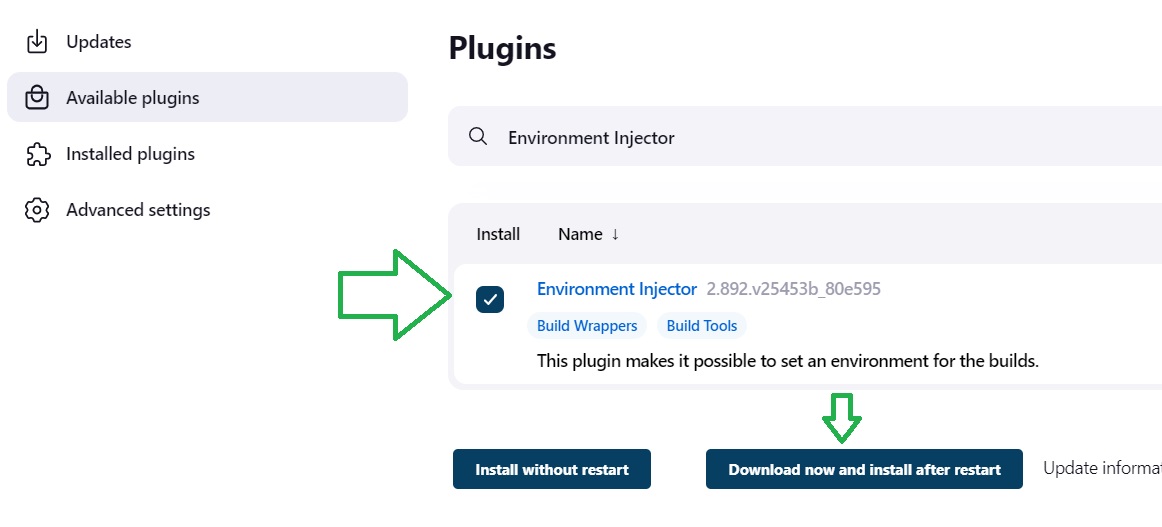
Task: Click Install without restart button
Action: pyautogui.click(x=551, y=469)
